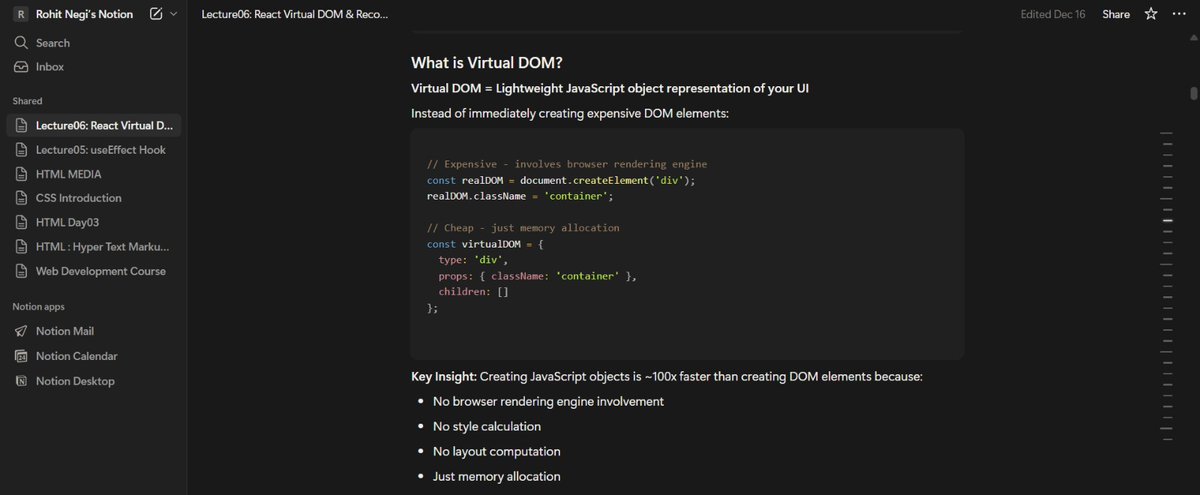Click the Notion Calendar icon

pyautogui.click(x=22, y=356)
